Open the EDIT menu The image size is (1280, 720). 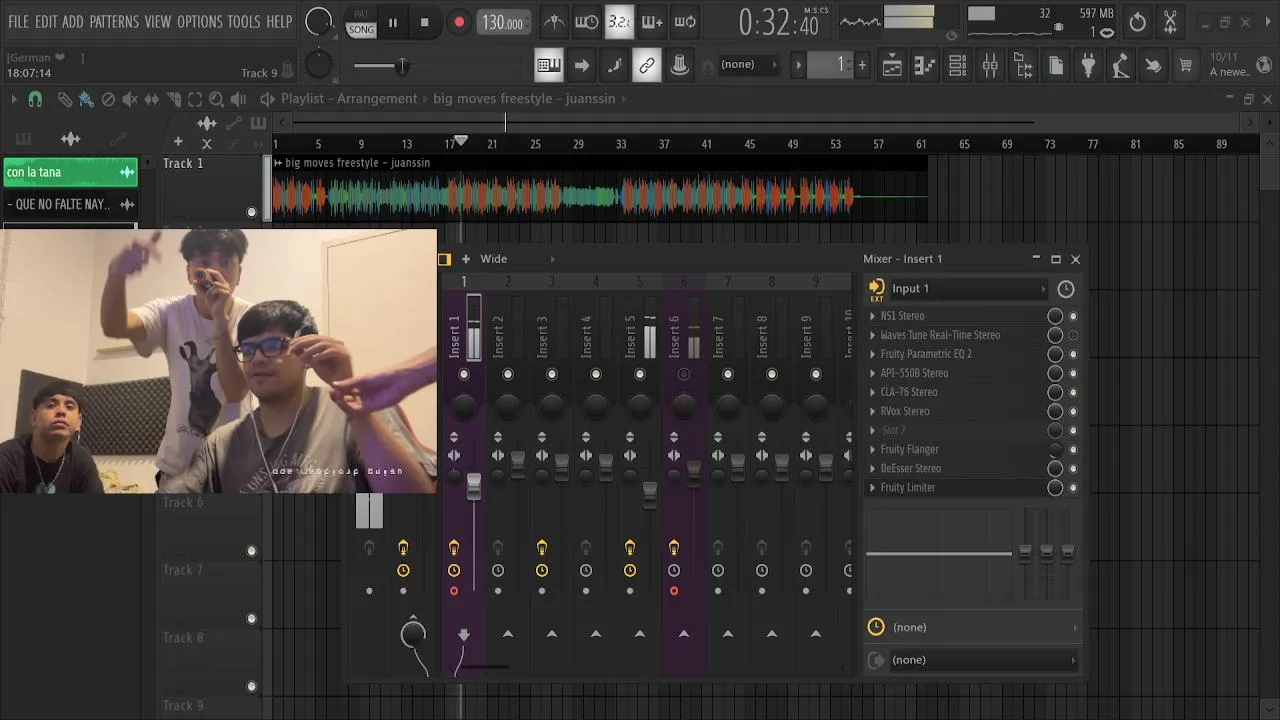click(46, 21)
